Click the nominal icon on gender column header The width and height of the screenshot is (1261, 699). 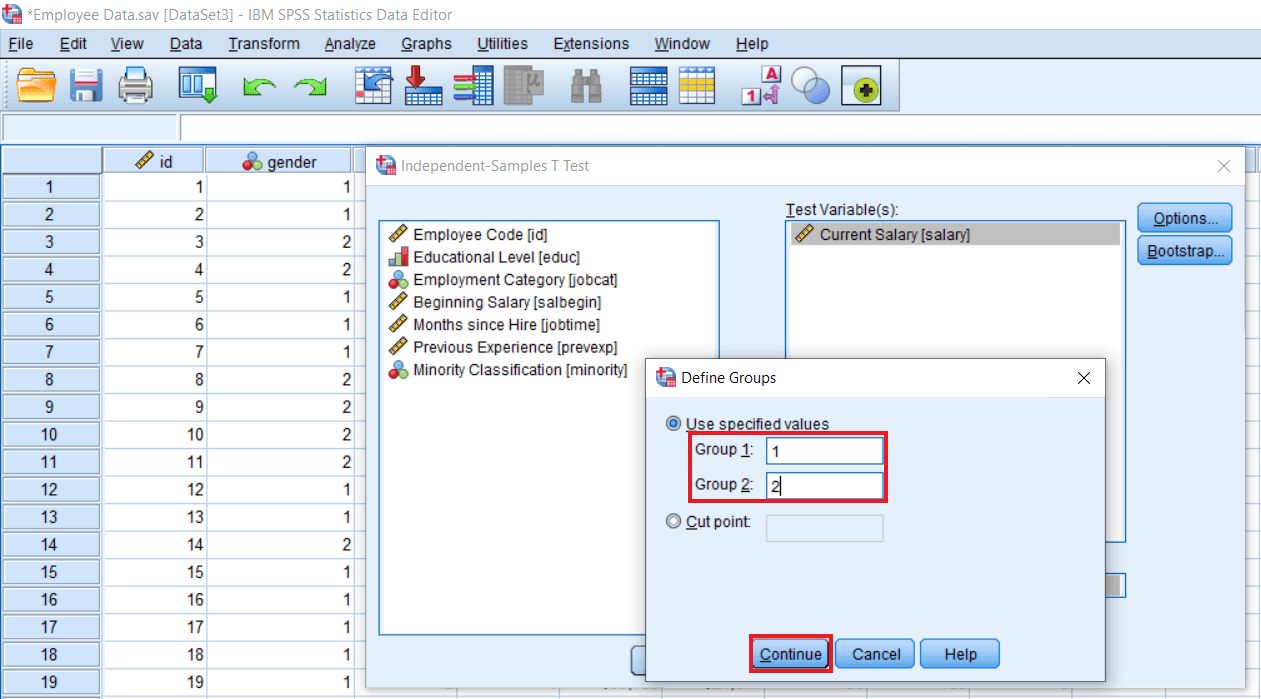click(252, 161)
